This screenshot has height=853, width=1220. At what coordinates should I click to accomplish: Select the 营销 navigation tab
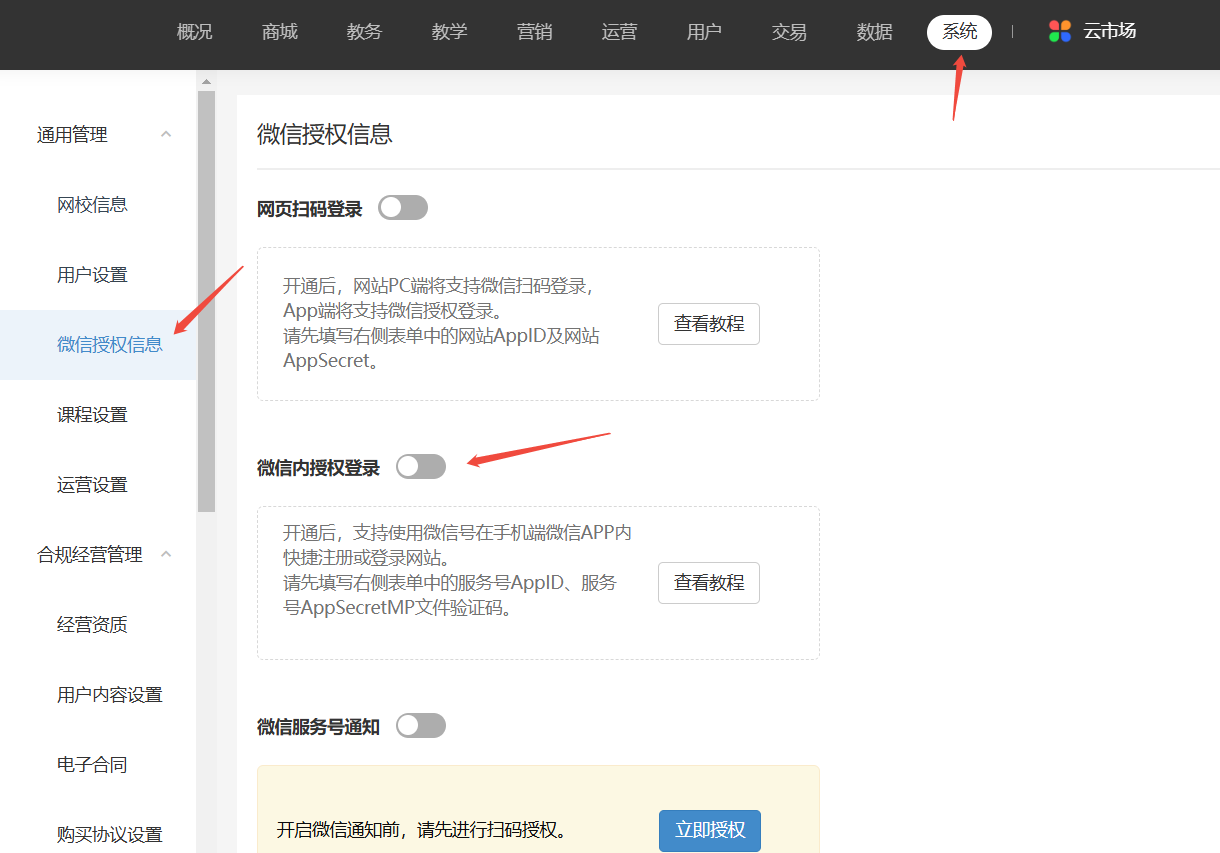pos(535,32)
